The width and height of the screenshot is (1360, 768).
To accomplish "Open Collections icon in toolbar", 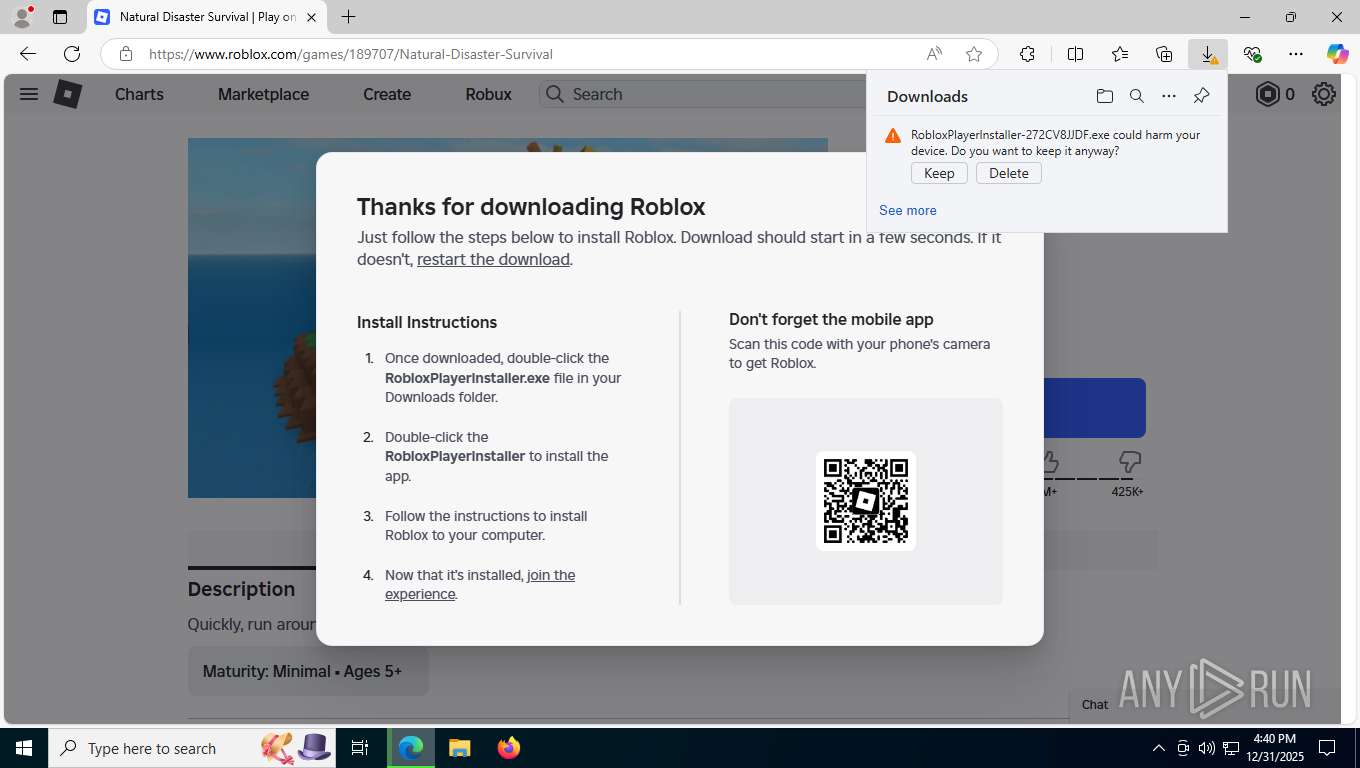I will point(1164,54).
